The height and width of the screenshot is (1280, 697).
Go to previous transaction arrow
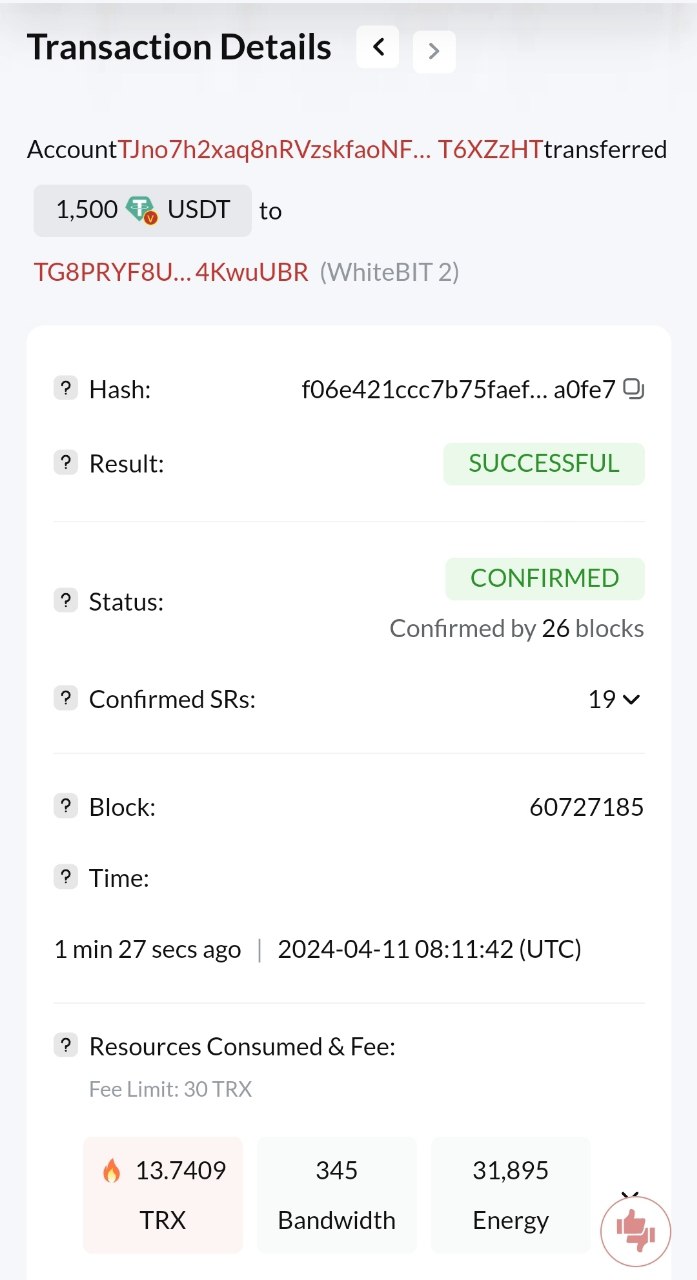click(378, 47)
